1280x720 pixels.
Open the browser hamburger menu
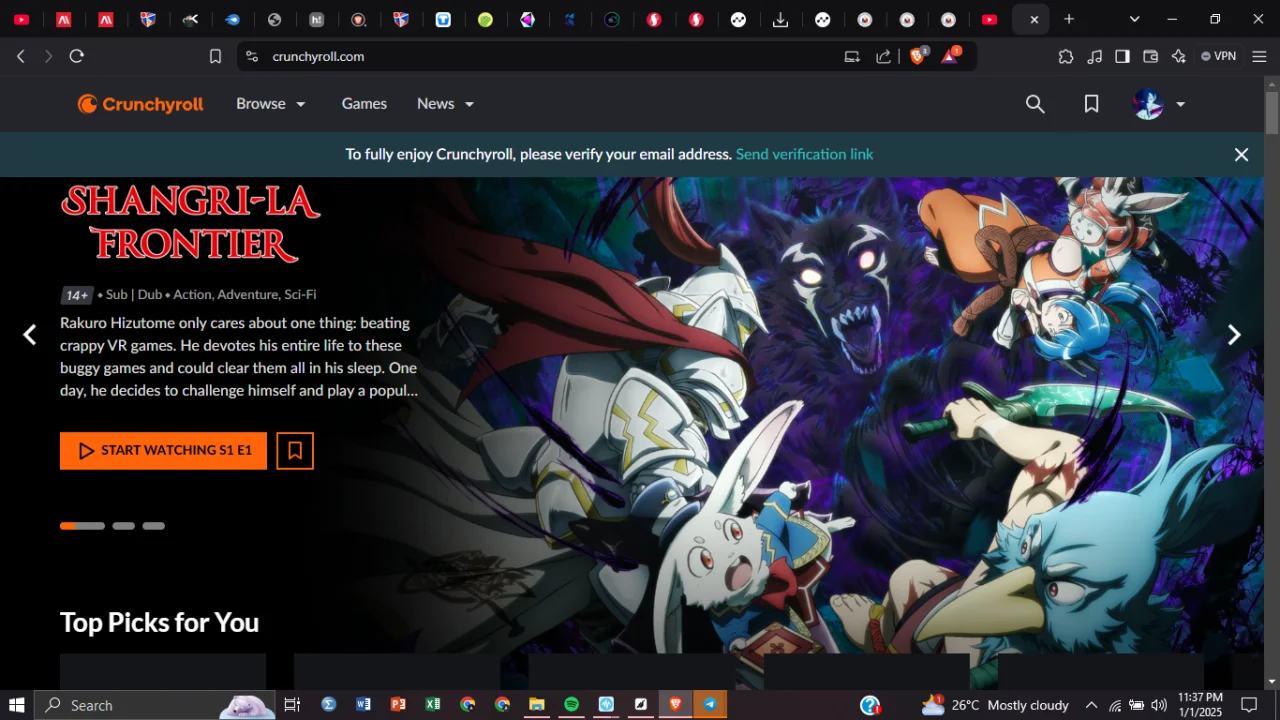[1259, 57]
